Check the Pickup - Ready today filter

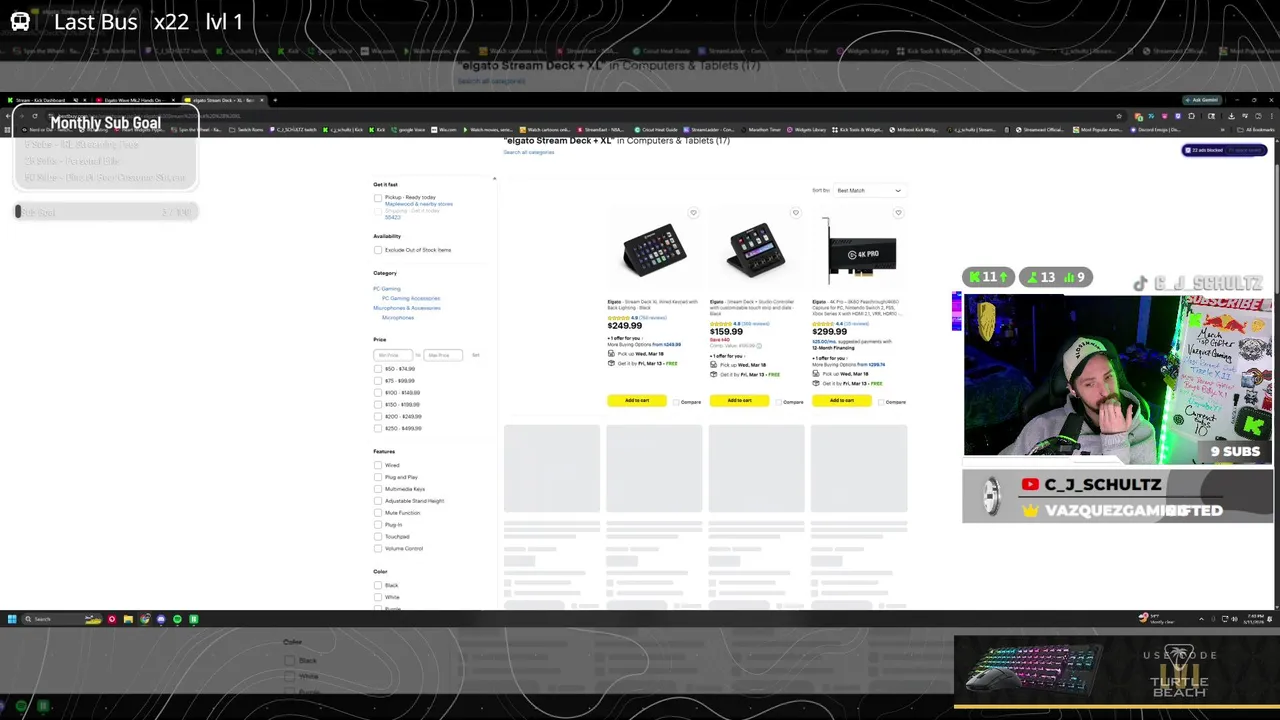[x=378, y=198]
